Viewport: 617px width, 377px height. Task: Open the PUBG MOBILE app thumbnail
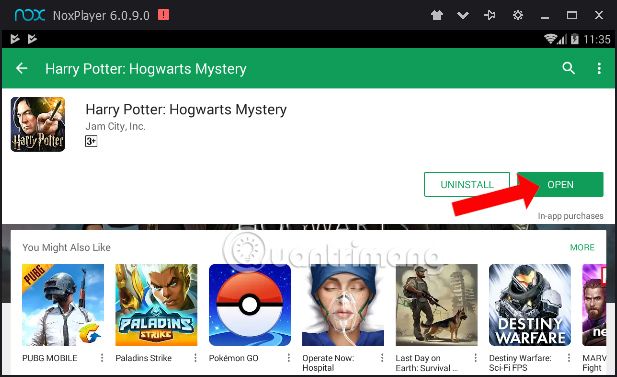pos(63,305)
